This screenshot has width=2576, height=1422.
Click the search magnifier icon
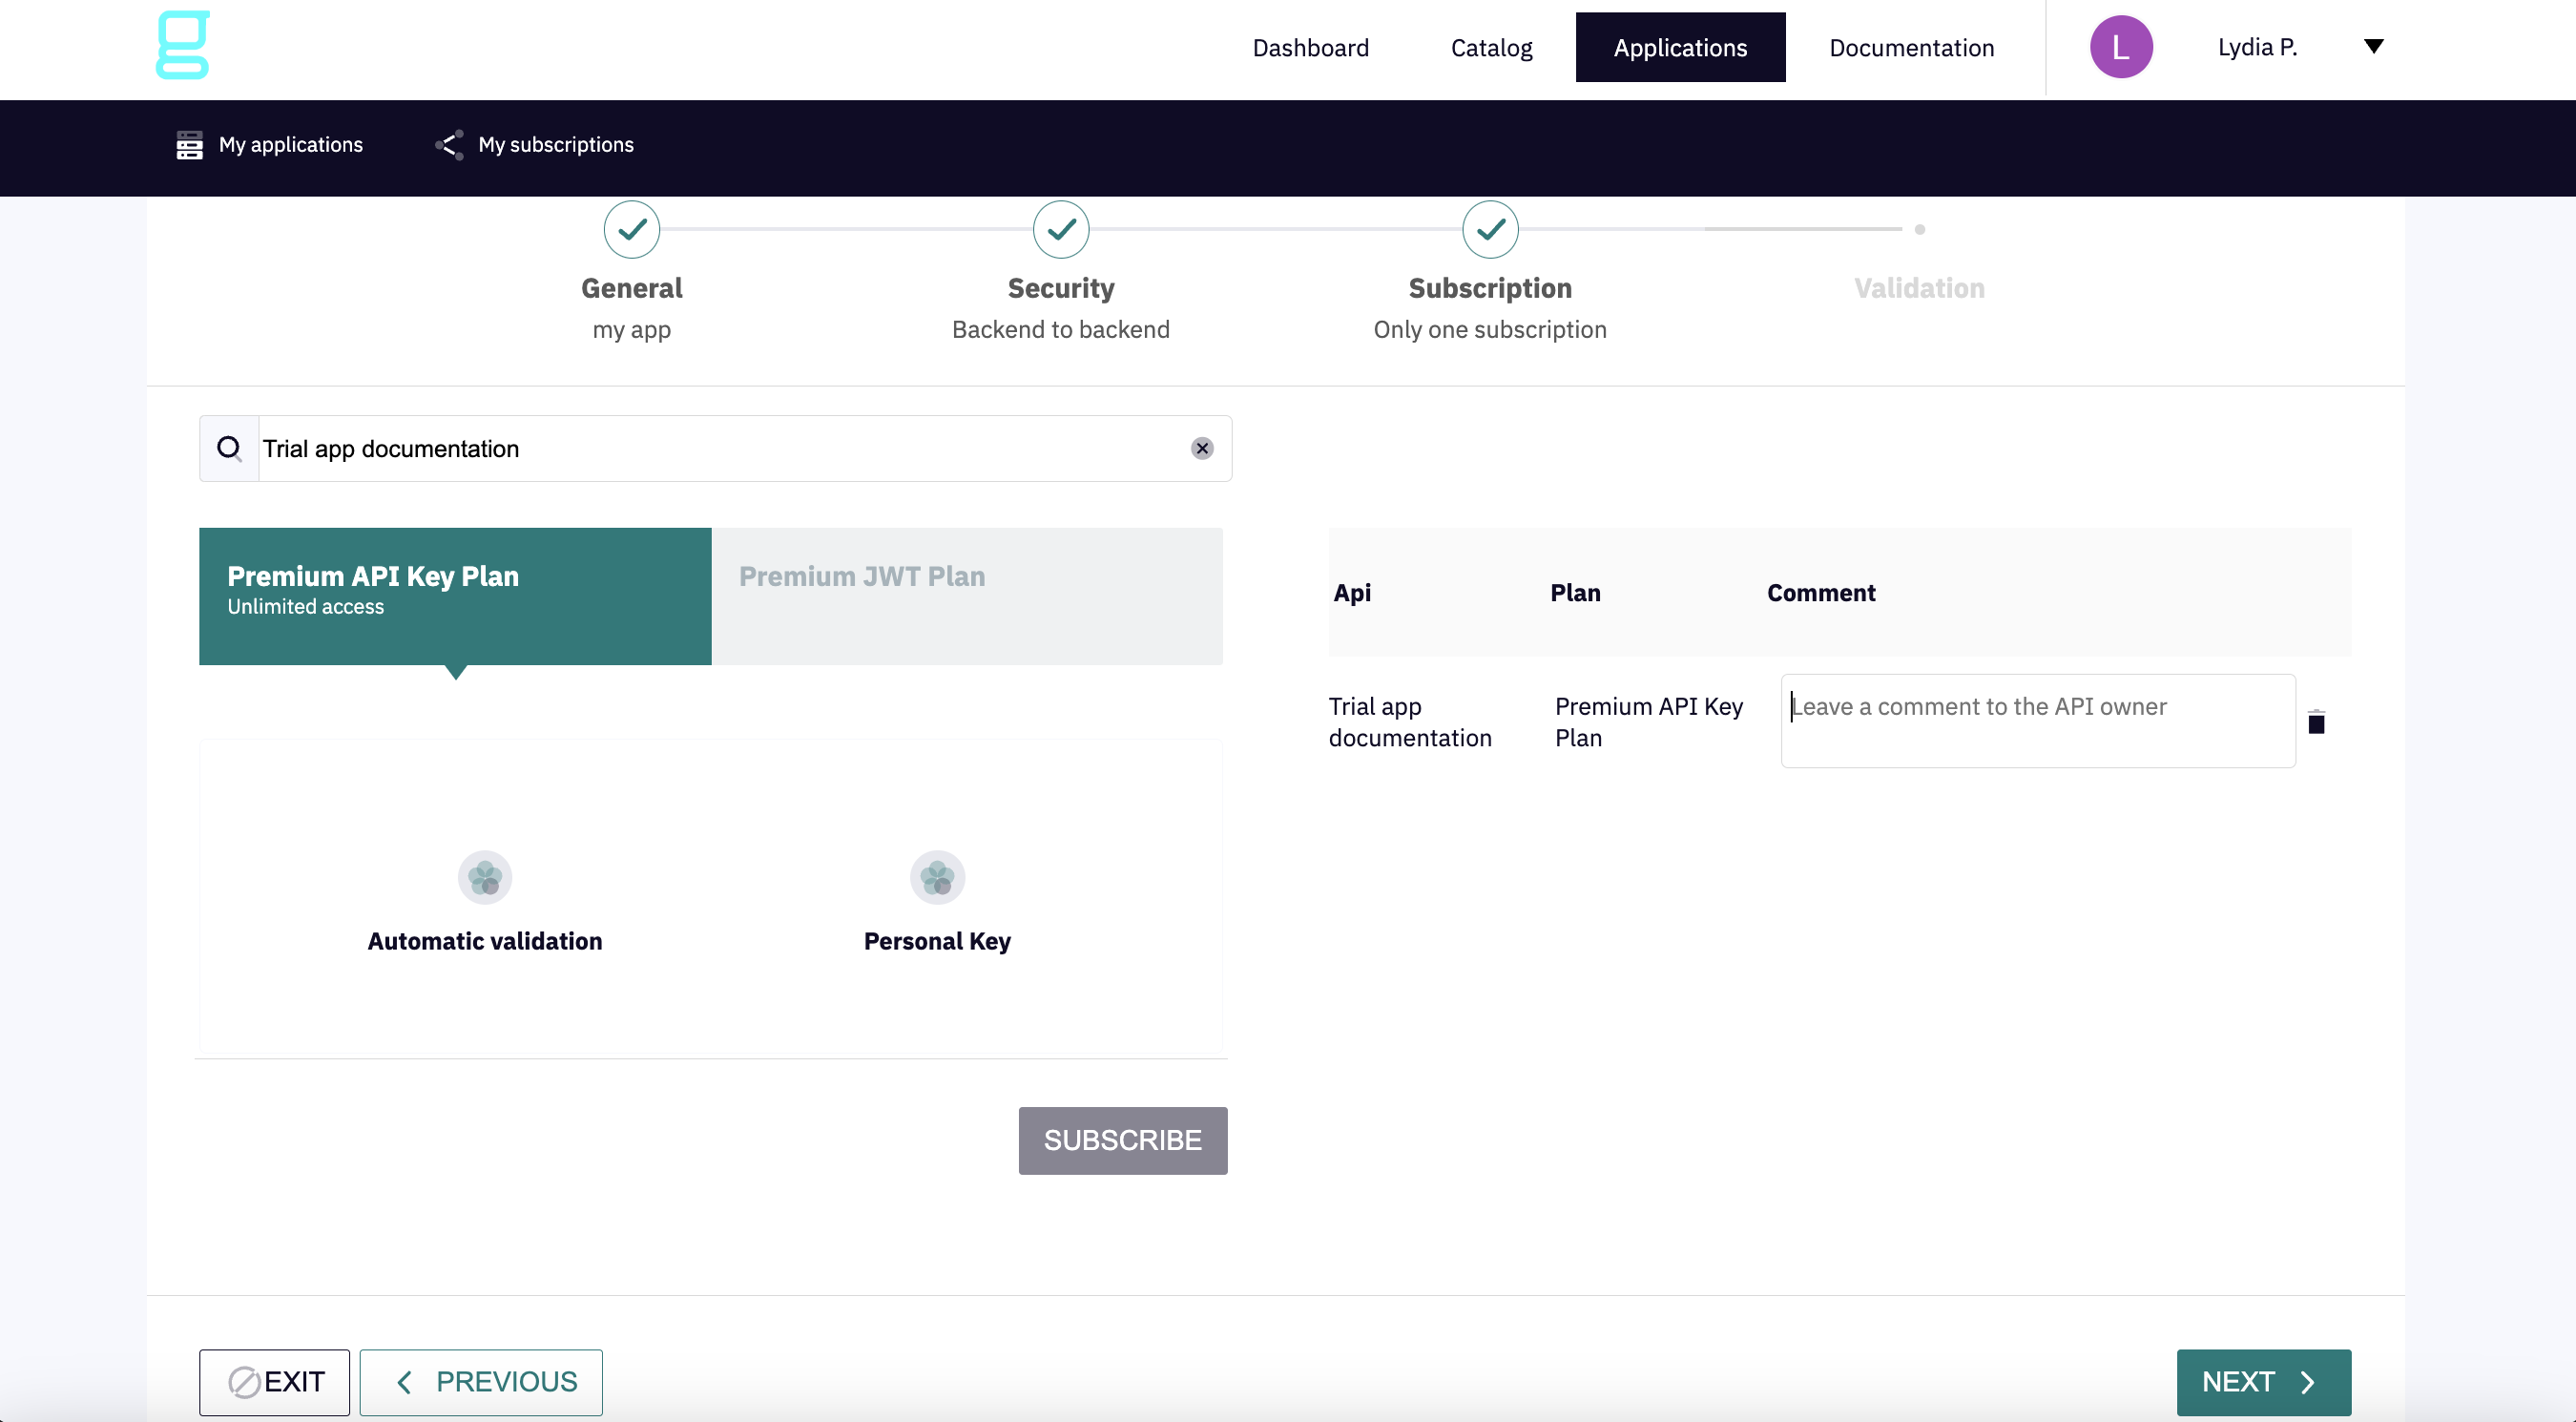click(x=229, y=448)
